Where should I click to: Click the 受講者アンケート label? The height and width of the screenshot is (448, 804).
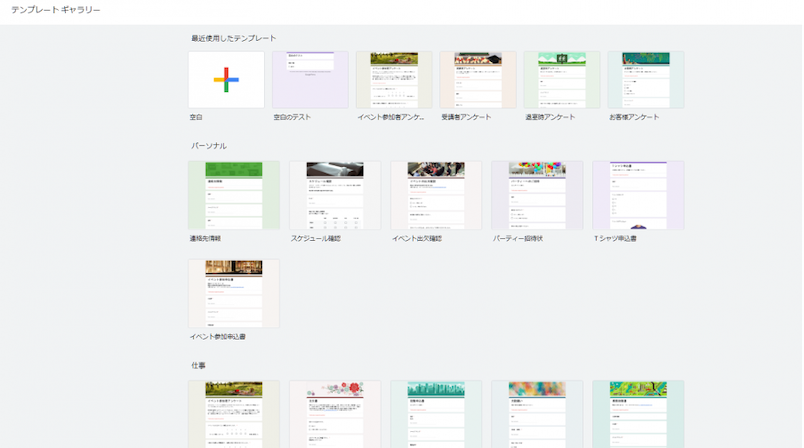(466, 117)
